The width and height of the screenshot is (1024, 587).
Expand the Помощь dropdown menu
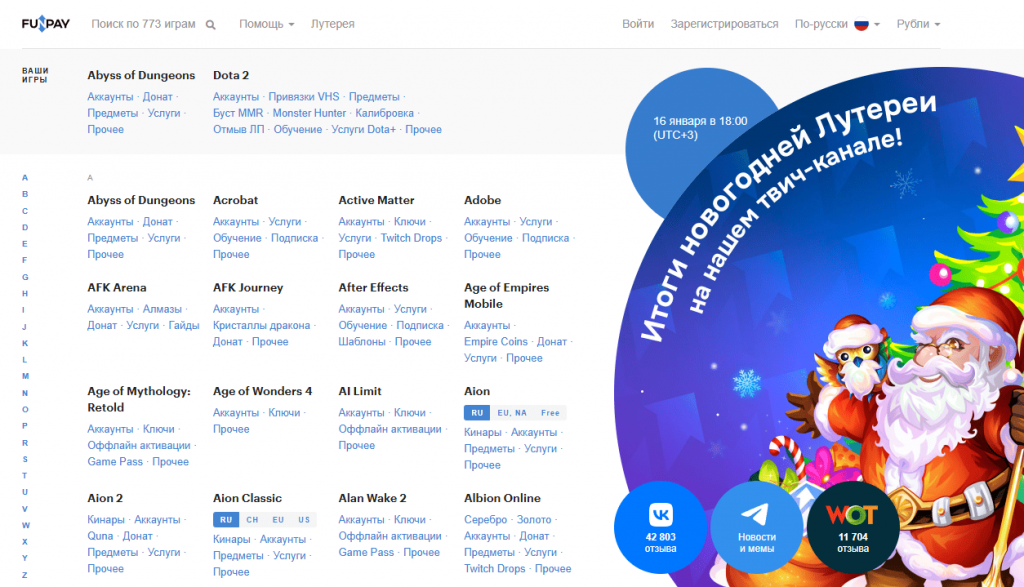tap(266, 24)
